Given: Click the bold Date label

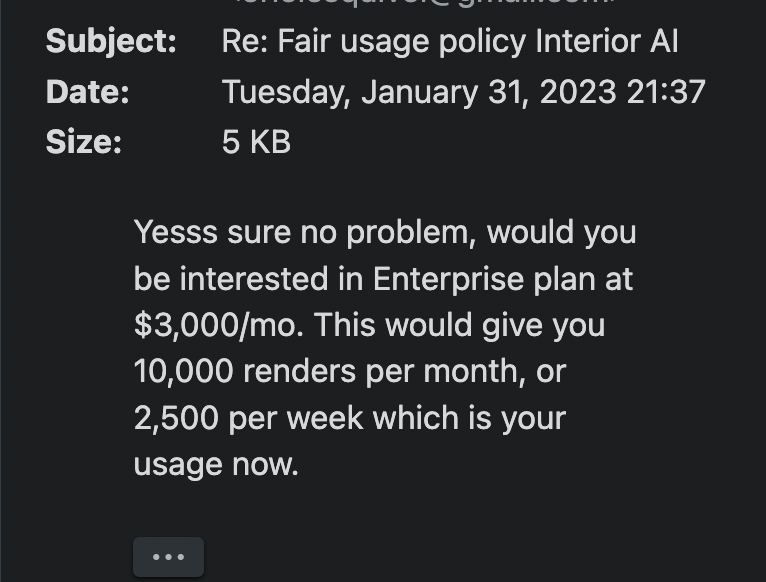Looking at the screenshot, I should pos(88,91).
